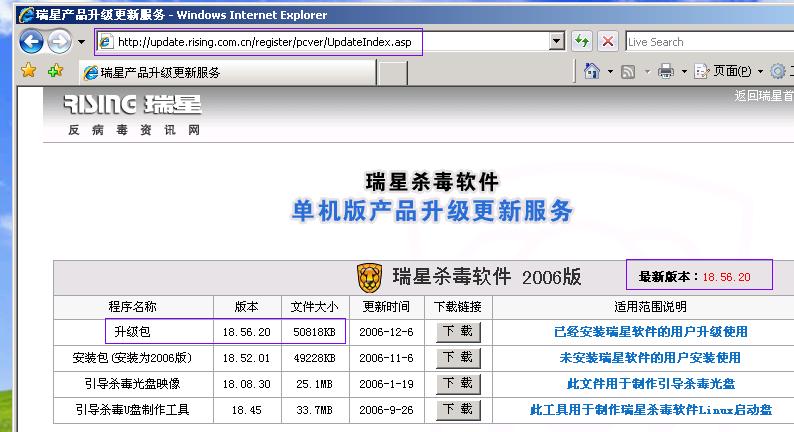Viewport: 794px width, 432px height.
Task: Click update date 2006-12-6
Action: (386, 332)
